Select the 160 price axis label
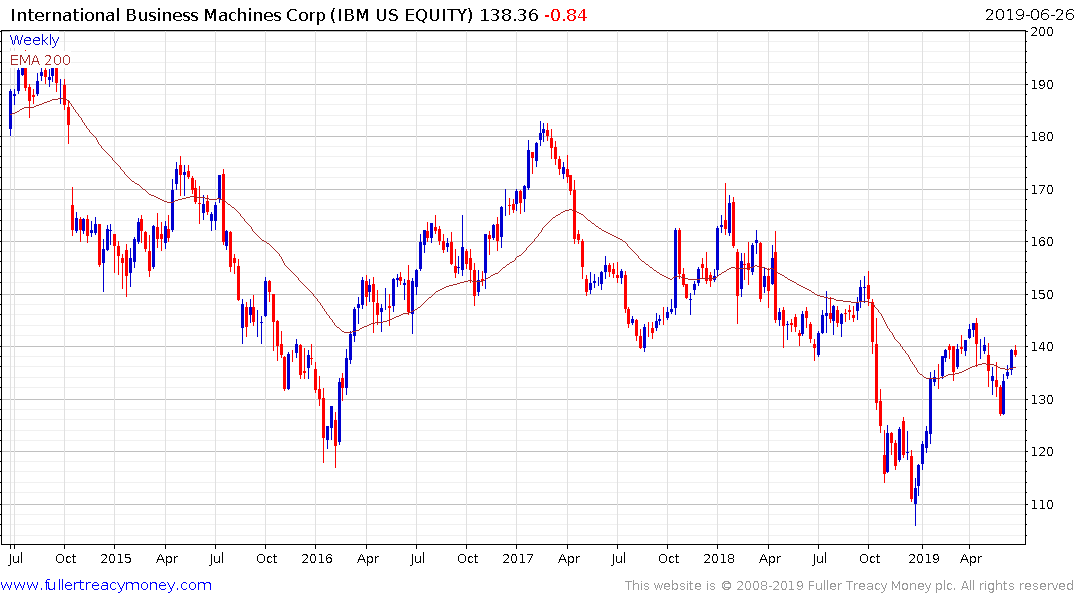1075x600 pixels. [1042, 242]
